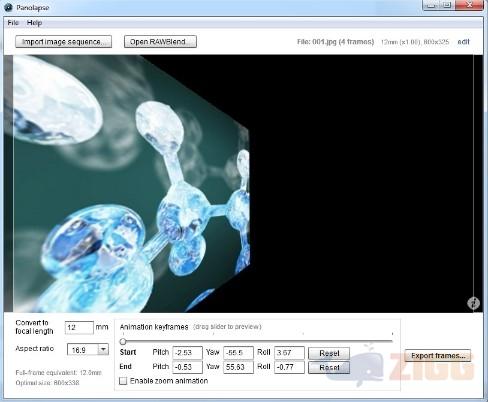Enable zoom animation checkbox
488x402 pixels.
point(123,381)
